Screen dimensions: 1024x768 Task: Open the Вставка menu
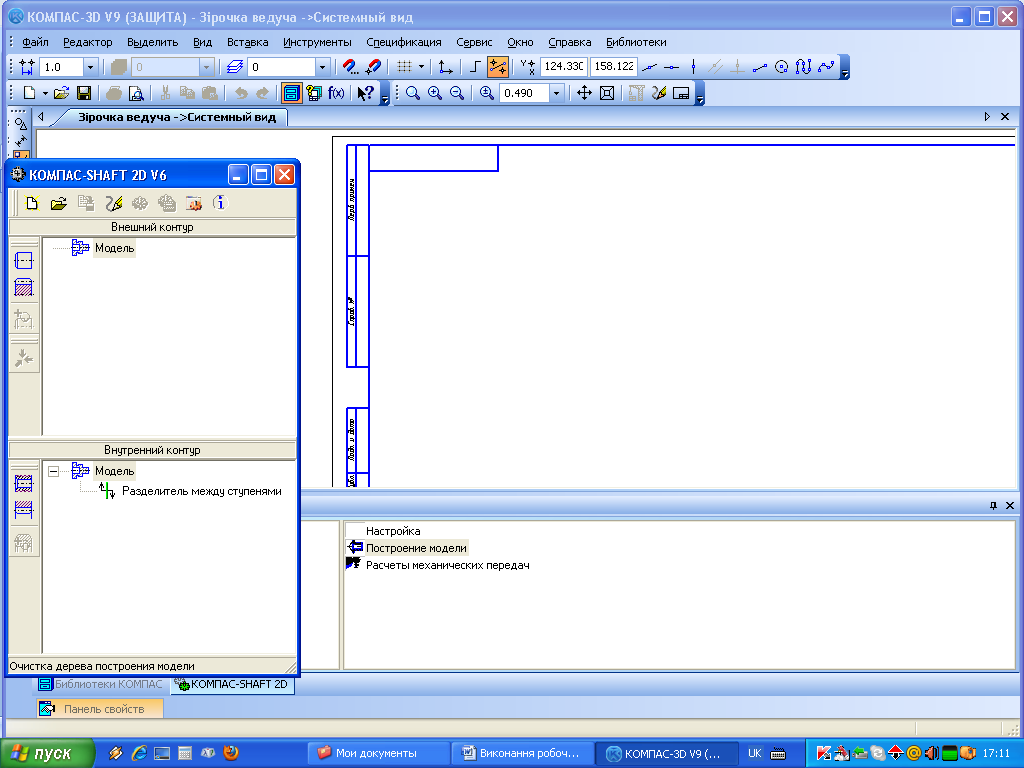[248, 42]
